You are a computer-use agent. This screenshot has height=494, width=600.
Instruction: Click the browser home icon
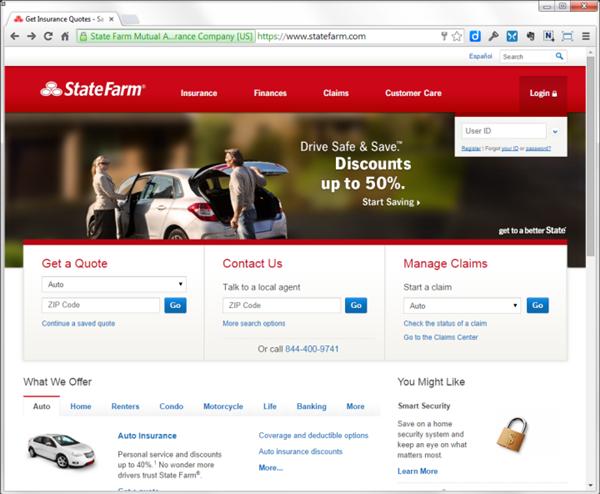(65, 36)
